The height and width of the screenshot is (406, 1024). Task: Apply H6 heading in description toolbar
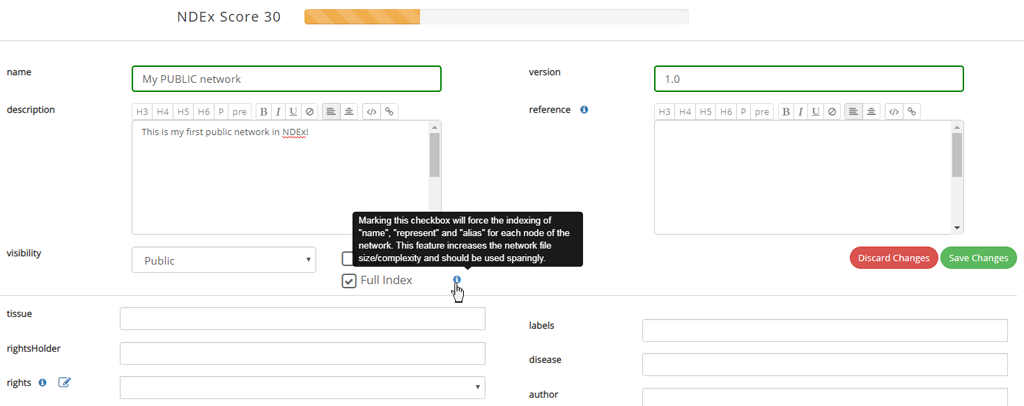pos(204,112)
